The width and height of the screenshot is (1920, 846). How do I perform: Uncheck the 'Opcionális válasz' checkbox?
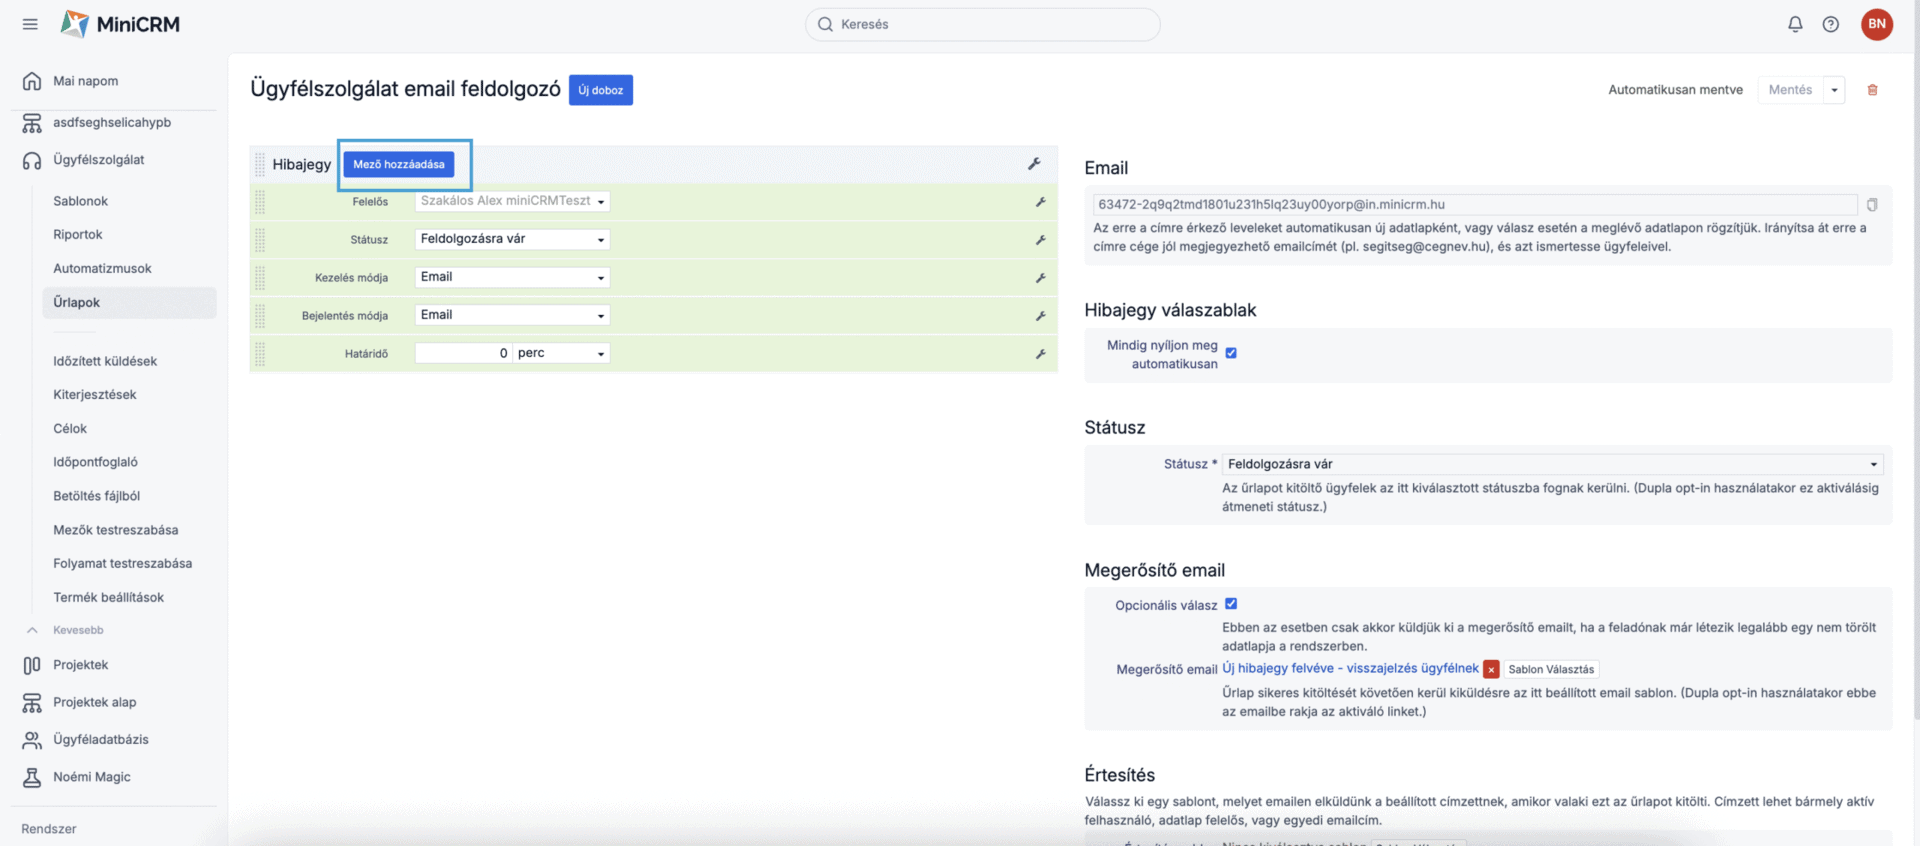click(1231, 604)
